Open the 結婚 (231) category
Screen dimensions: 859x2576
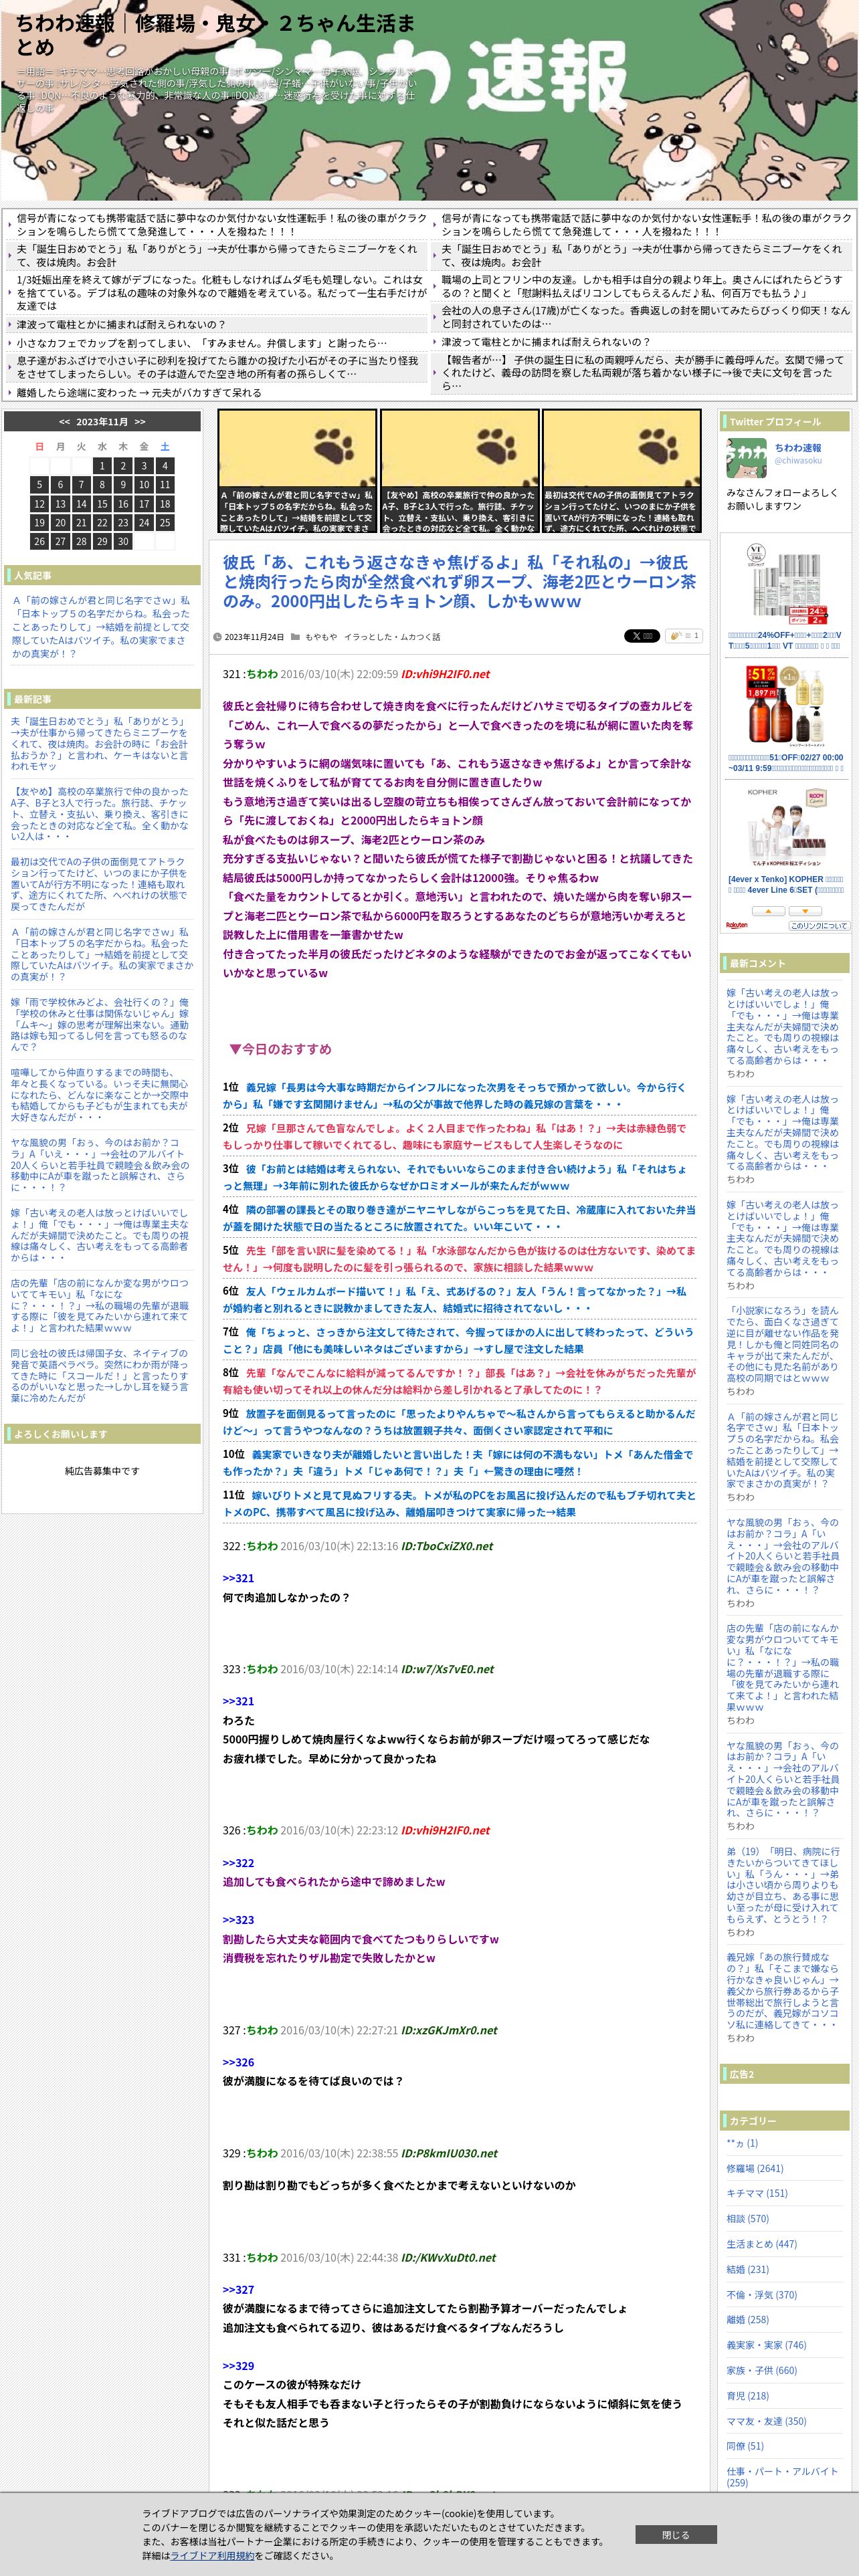click(x=747, y=2270)
